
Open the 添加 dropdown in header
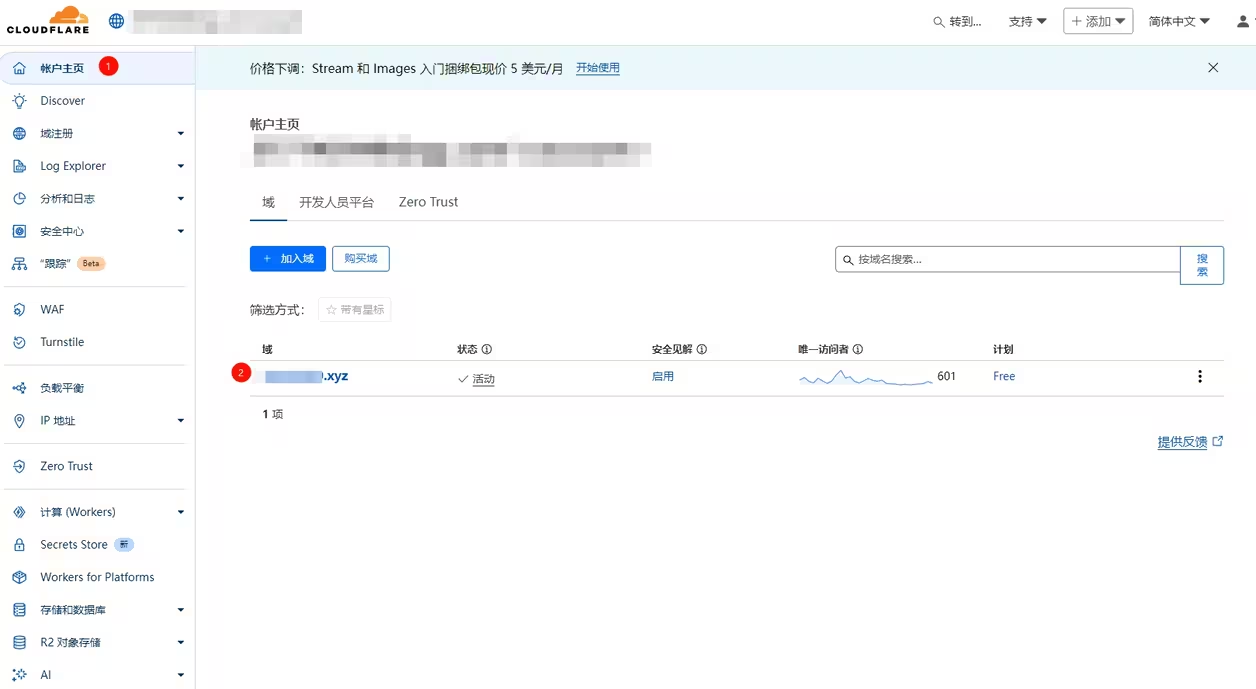coord(1097,21)
